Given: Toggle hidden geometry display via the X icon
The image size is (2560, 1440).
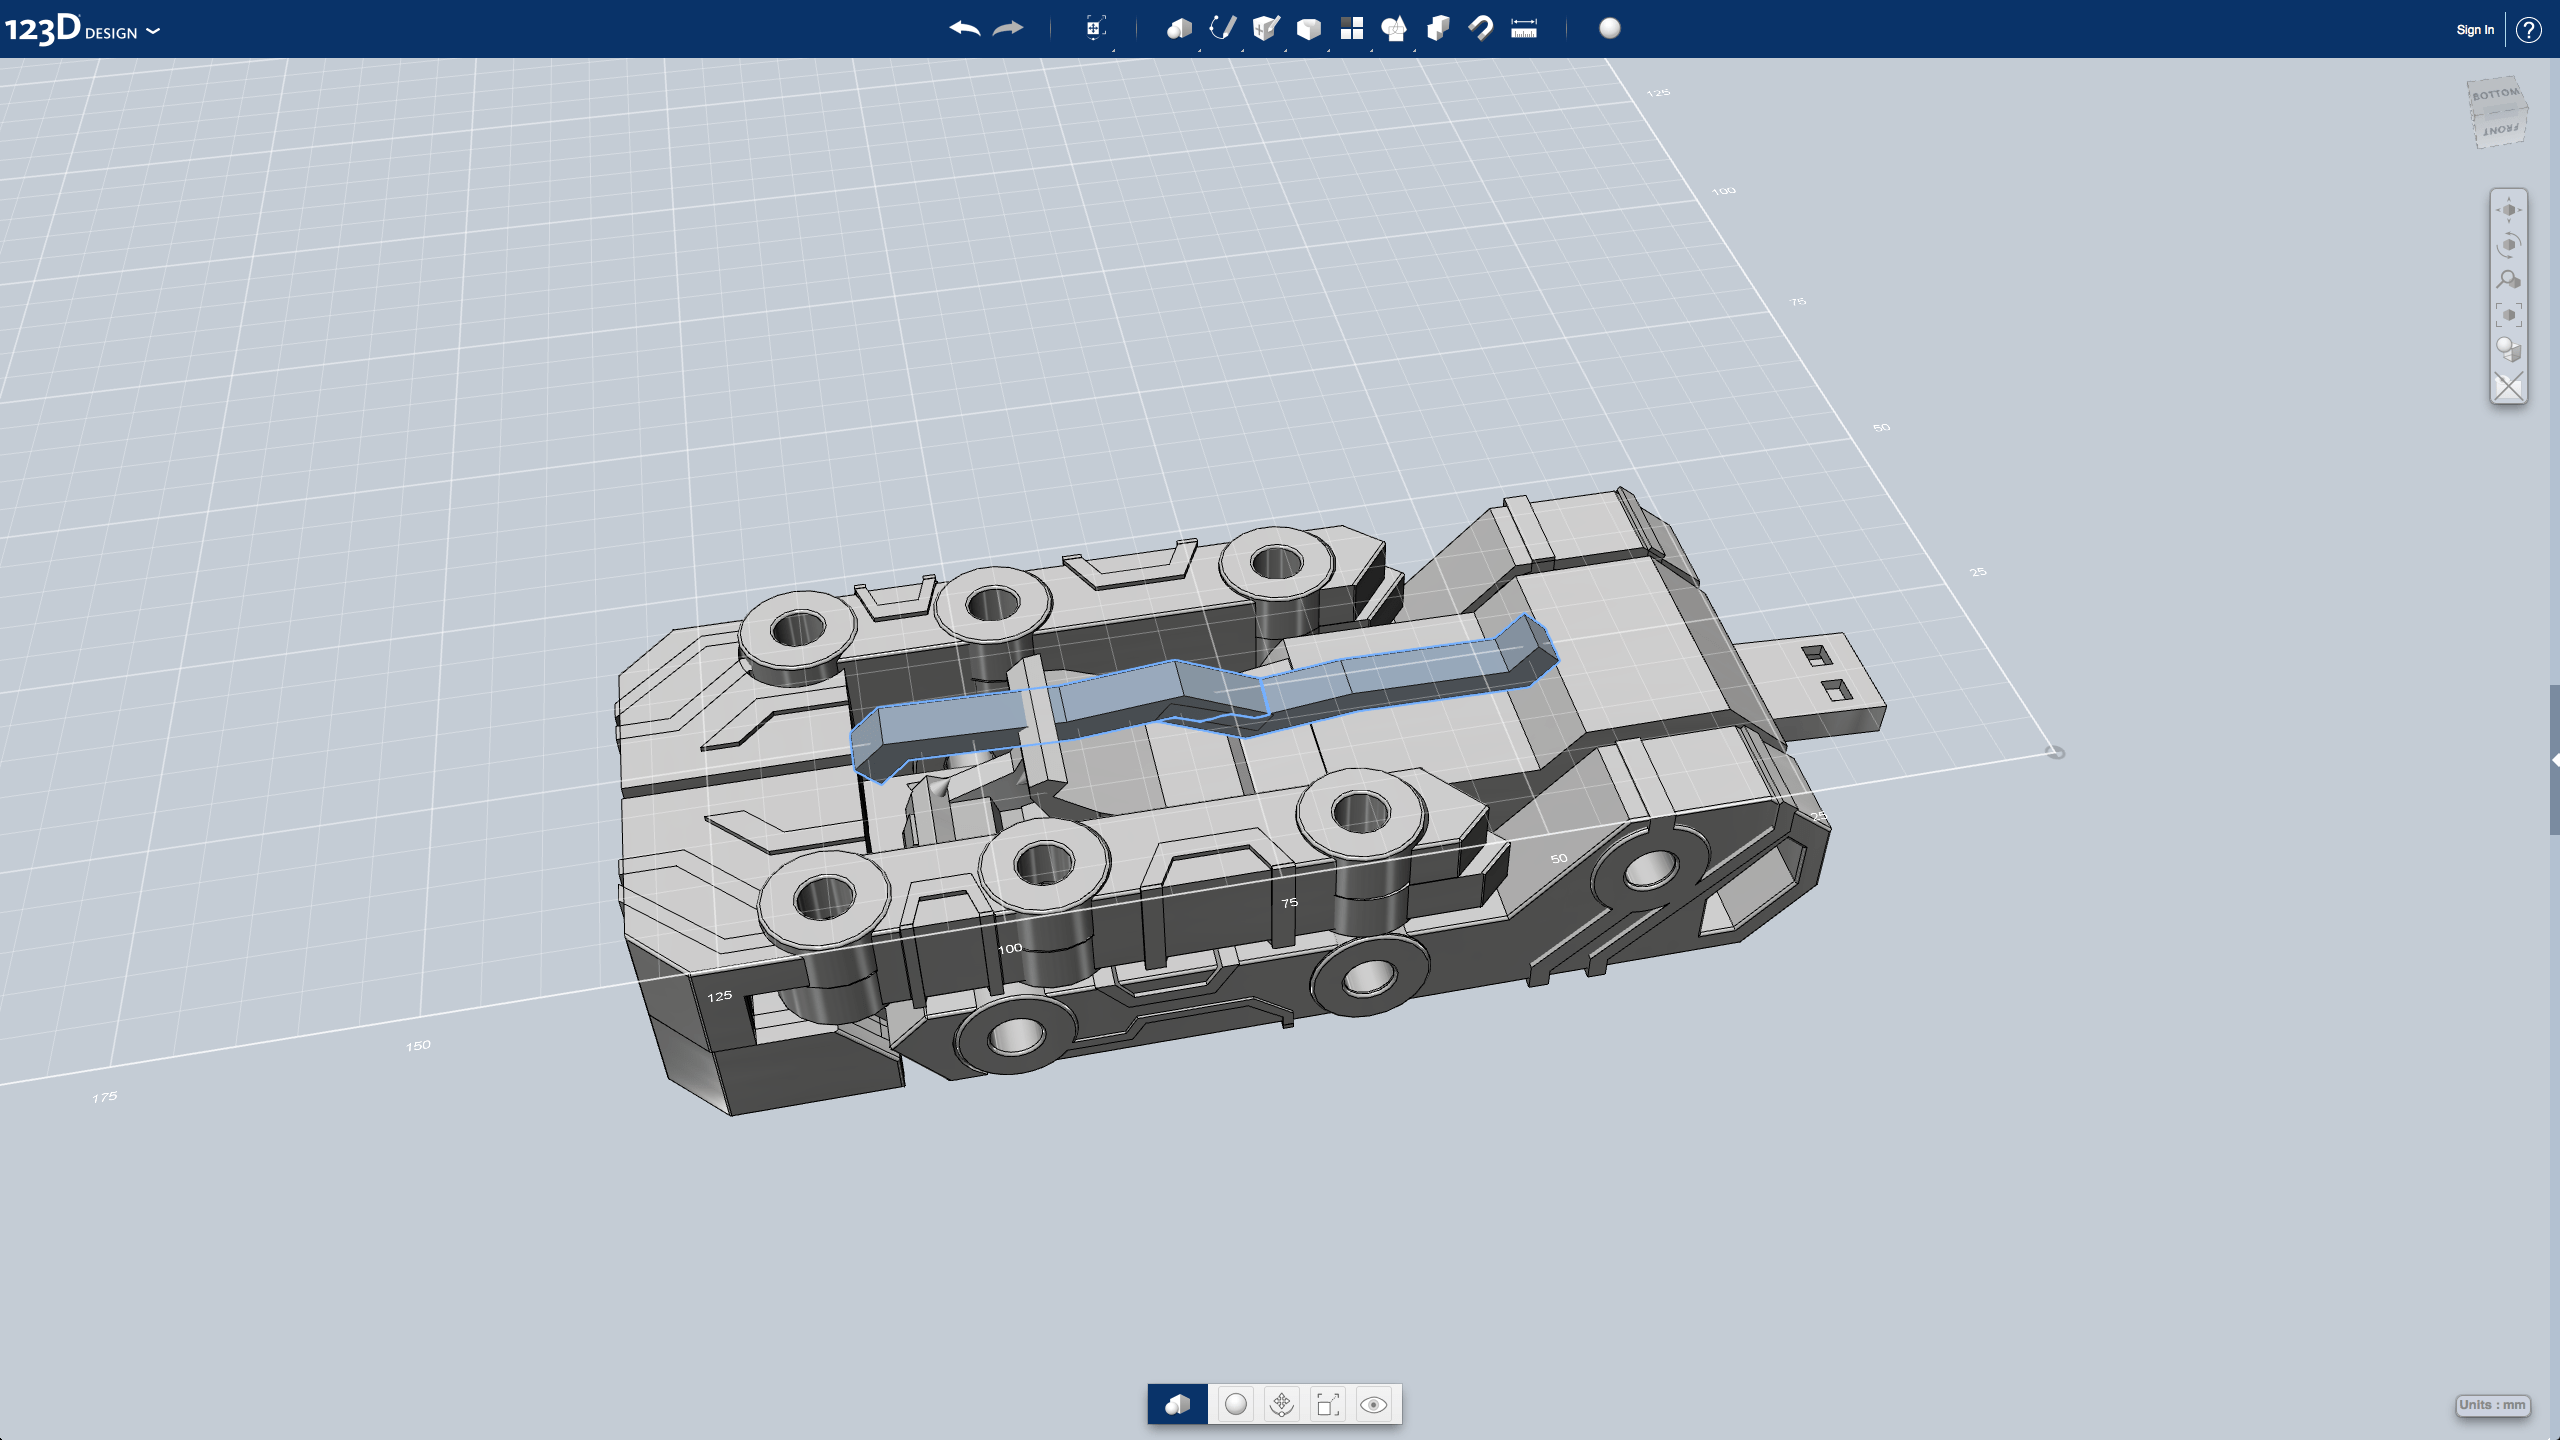Looking at the screenshot, I should click(x=2510, y=384).
